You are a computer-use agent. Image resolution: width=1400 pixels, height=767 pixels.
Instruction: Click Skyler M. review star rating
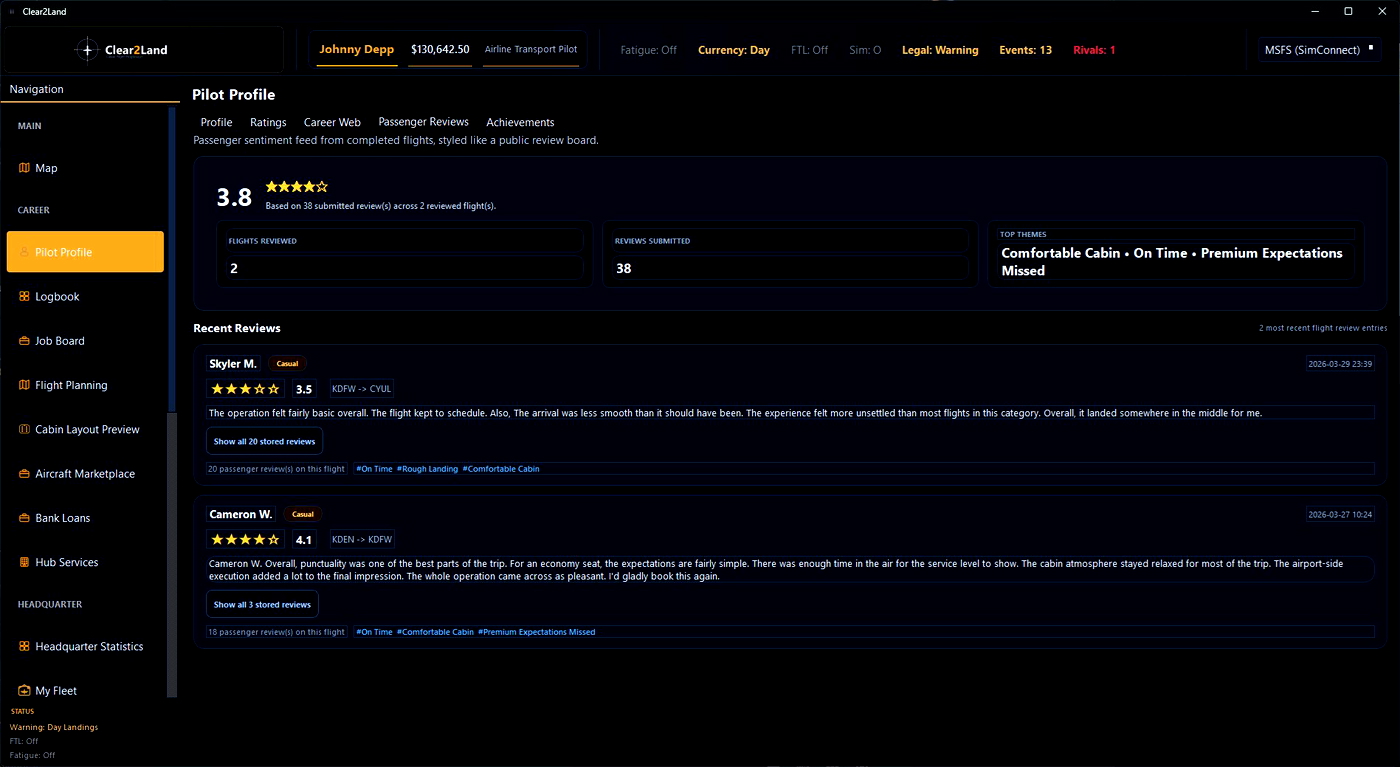pos(245,389)
